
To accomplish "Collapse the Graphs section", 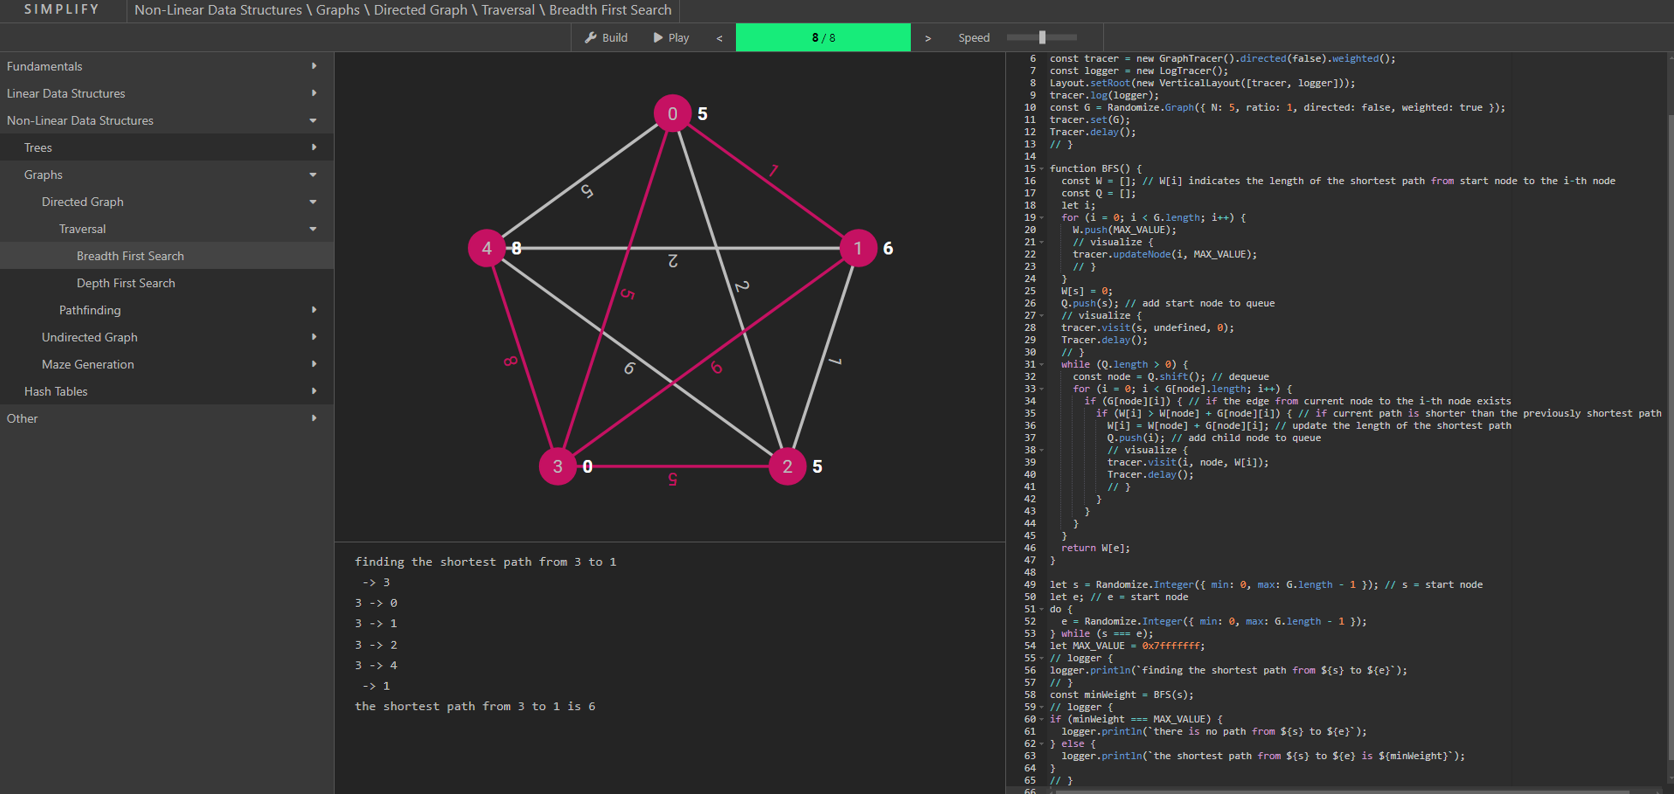I will (x=166, y=174).
